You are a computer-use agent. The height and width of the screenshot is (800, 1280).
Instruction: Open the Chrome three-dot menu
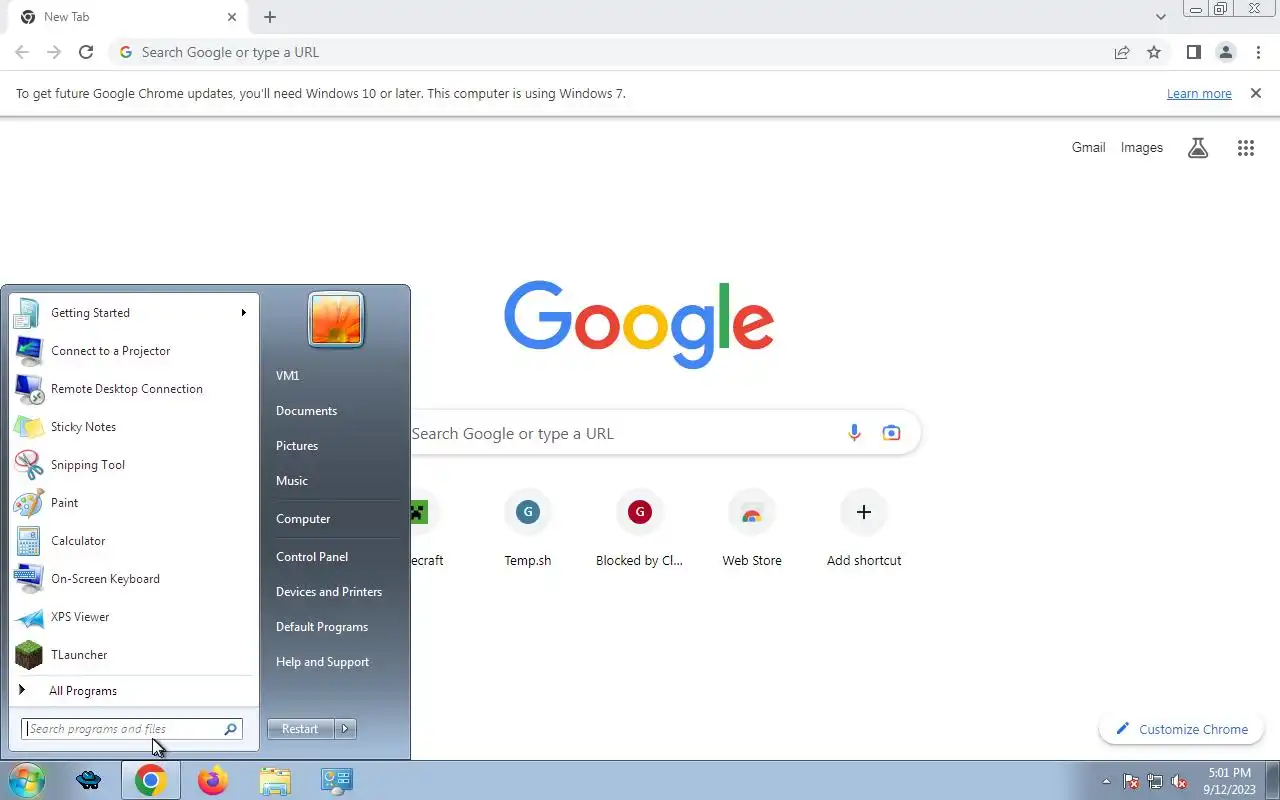coord(1257,52)
